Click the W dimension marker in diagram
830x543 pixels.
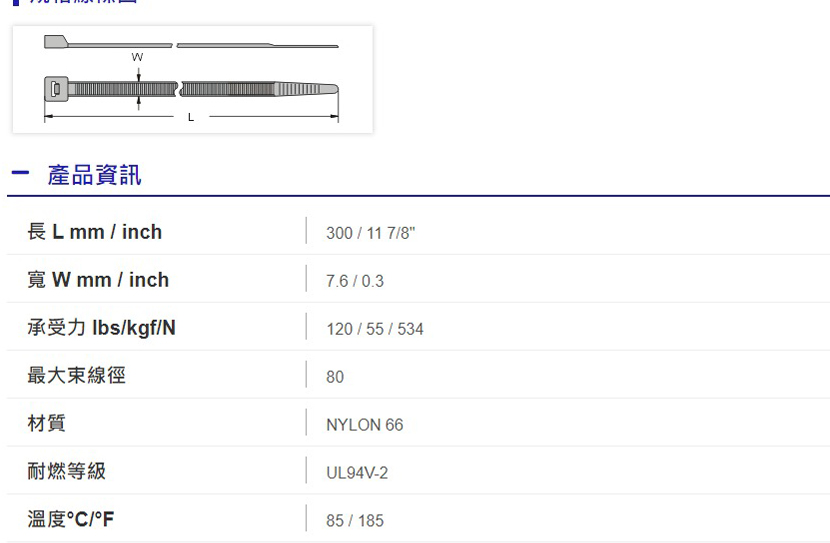point(138,58)
